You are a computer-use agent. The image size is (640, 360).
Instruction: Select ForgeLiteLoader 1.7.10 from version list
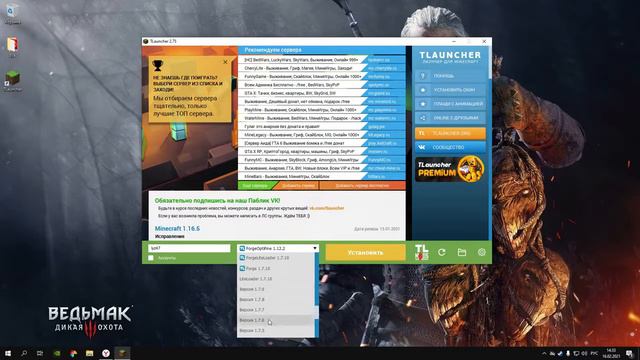(x=276, y=258)
